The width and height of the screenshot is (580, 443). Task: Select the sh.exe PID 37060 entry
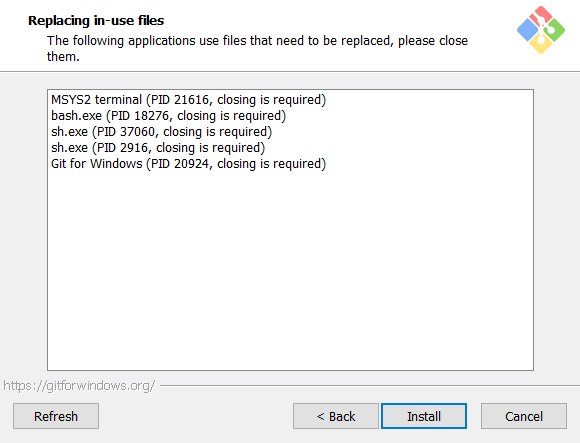[x=161, y=132]
